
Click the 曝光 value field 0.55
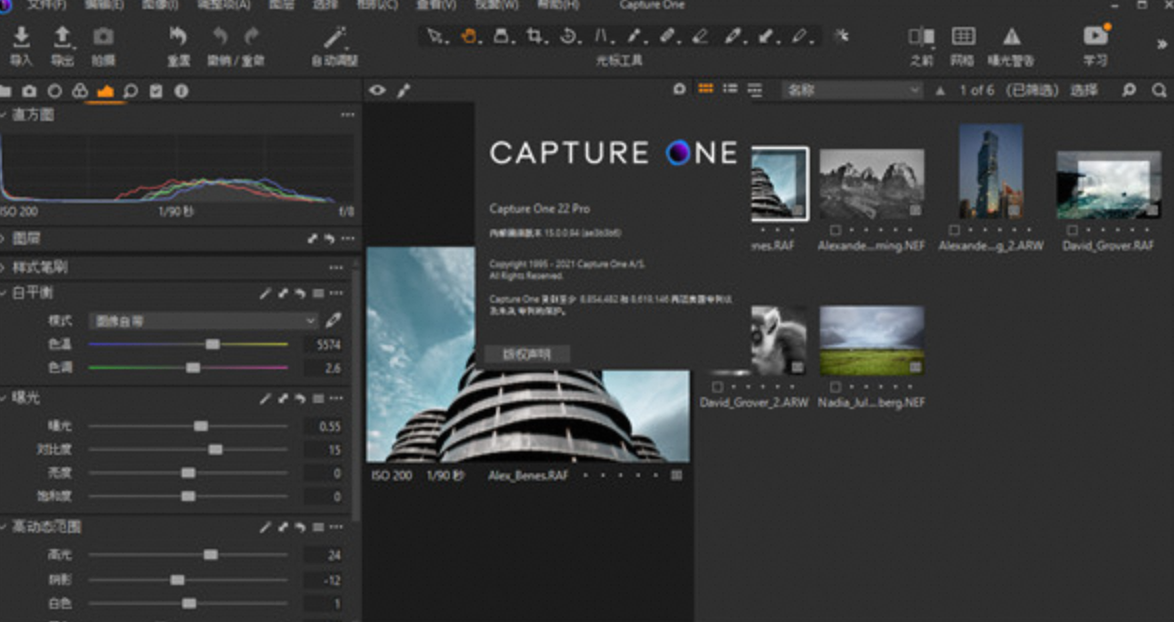pyautogui.click(x=323, y=427)
